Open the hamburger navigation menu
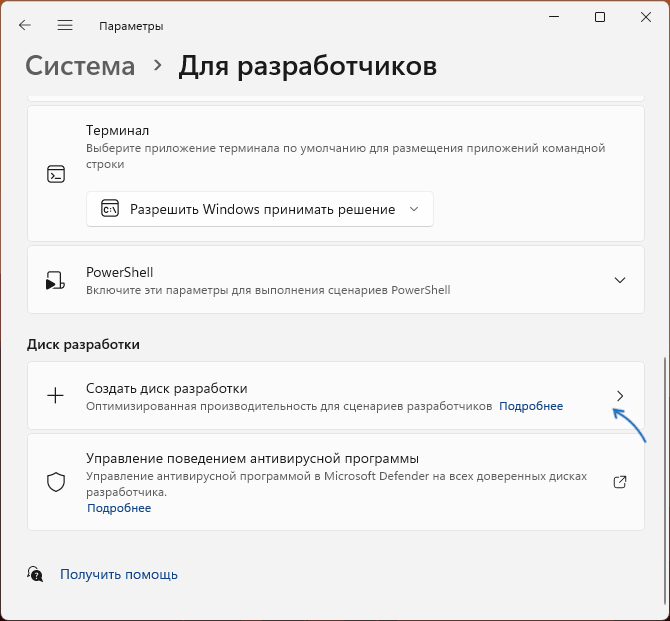The image size is (670, 621). tap(65, 26)
